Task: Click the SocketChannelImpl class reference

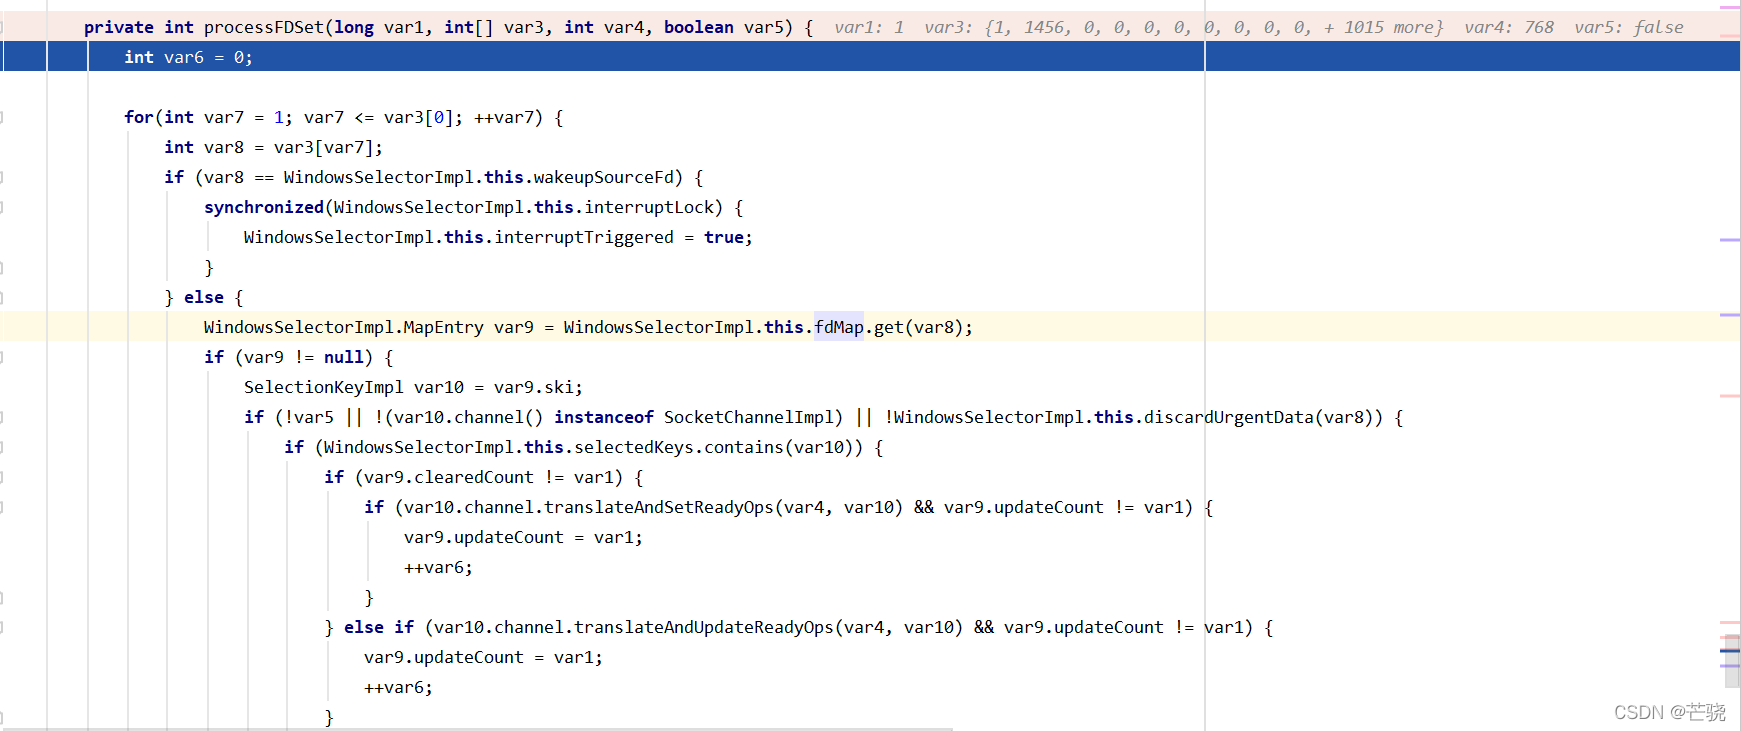Action: [748, 417]
